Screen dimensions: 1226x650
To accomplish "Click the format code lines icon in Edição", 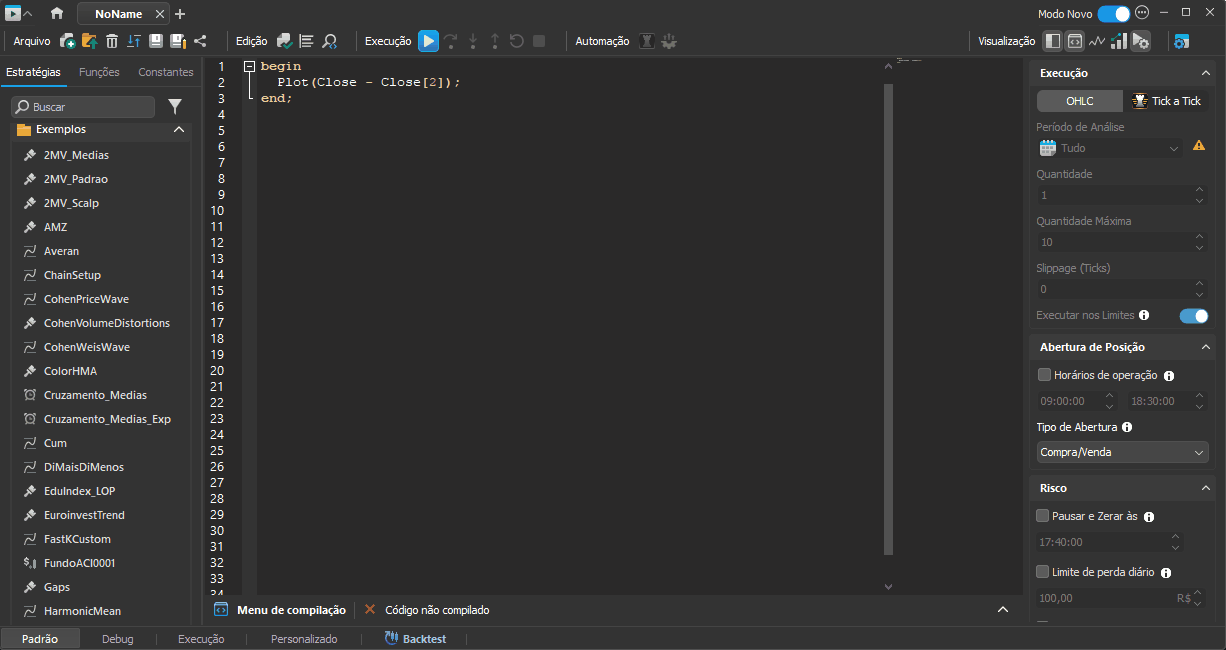I will pyautogui.click(x=306, y=41).
